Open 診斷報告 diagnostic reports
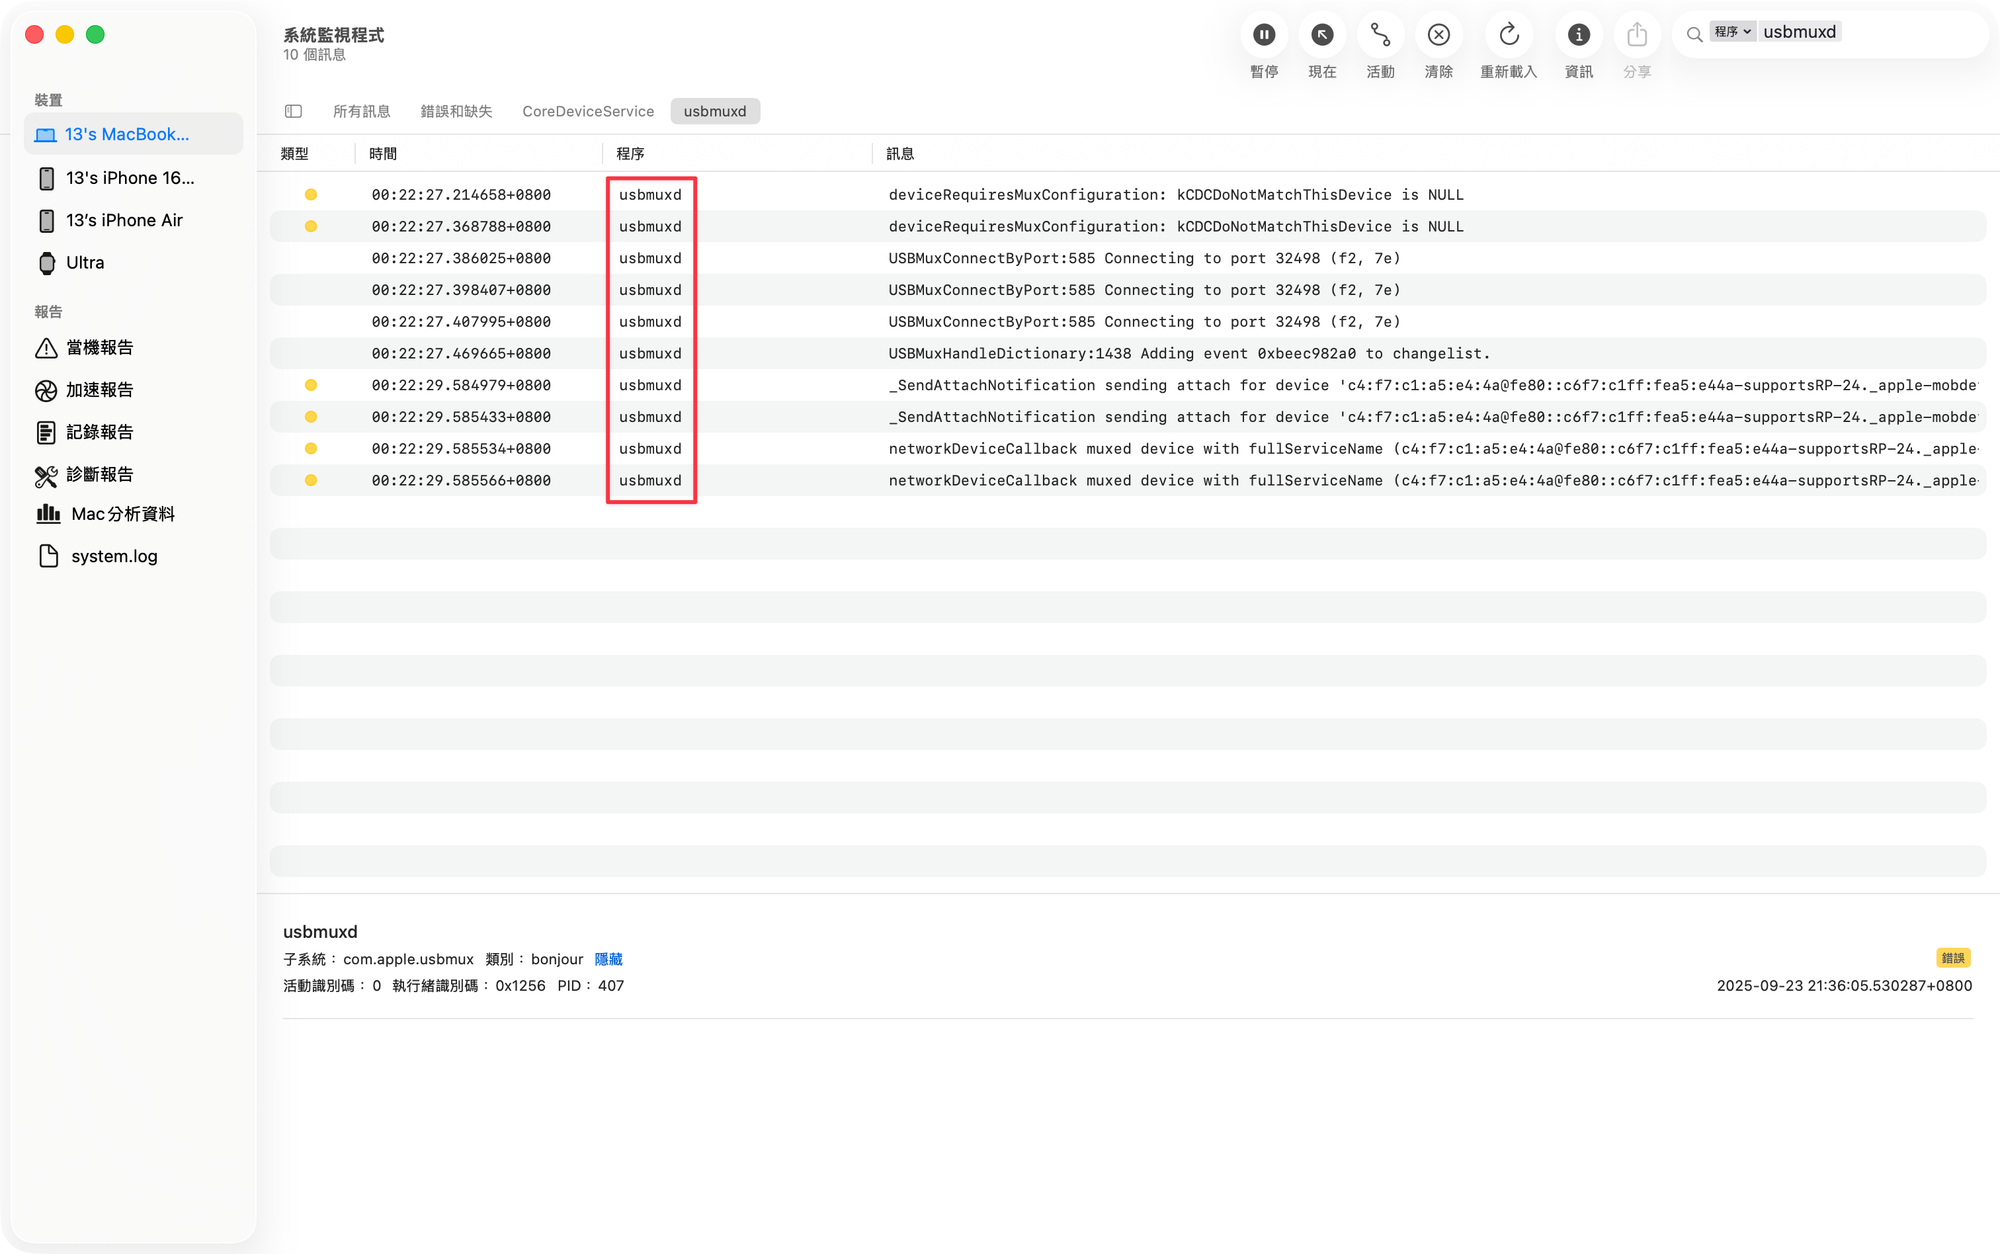 coord(133,474)
